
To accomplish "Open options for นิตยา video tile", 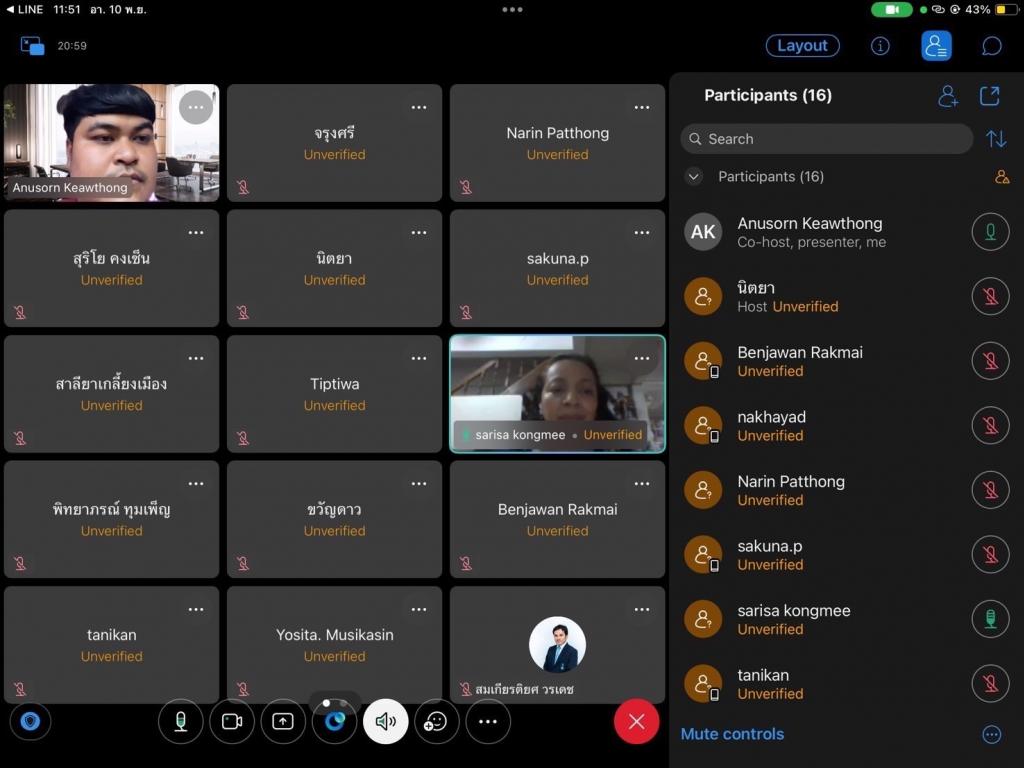I will pyautogui.click(x=419, y=232).
